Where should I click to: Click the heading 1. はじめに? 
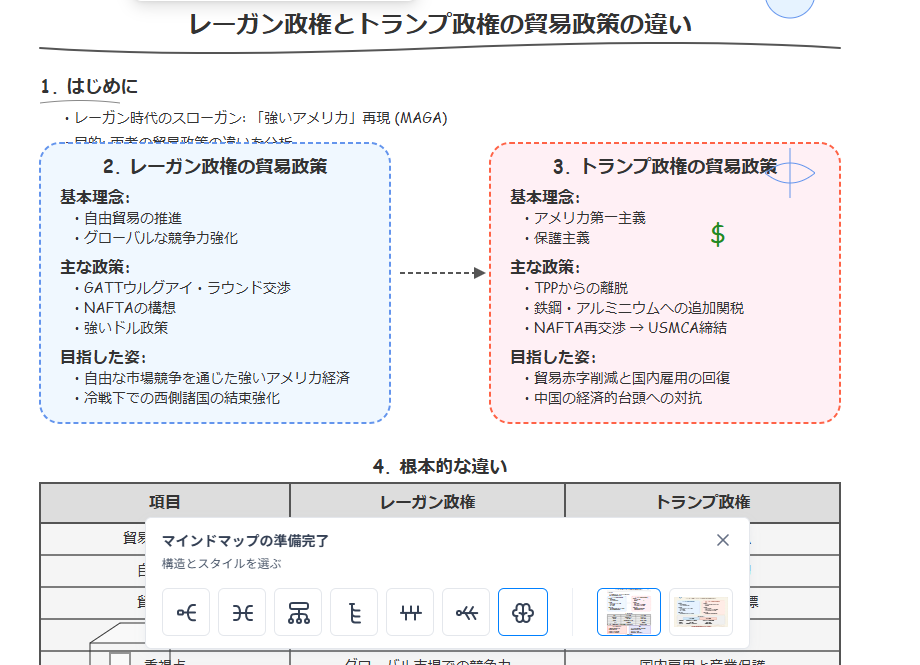click(89, 86)
